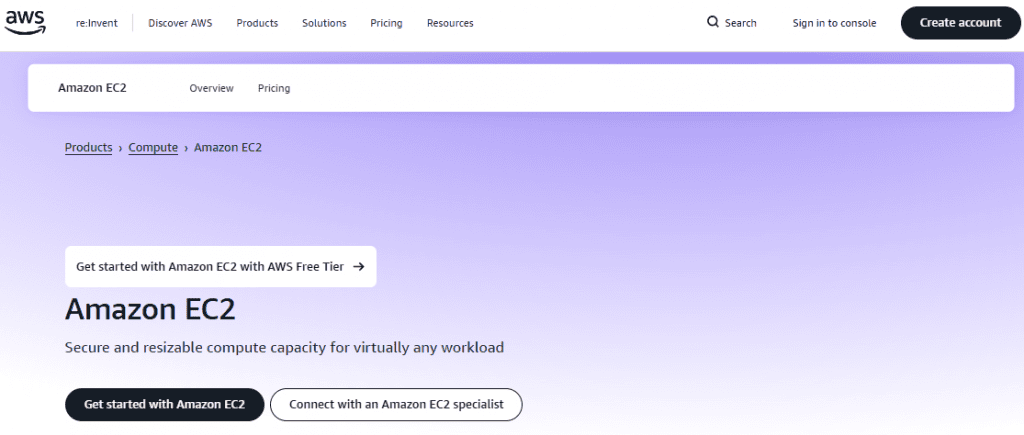Open the Resources menu
This screenshot has height=435, width=1024.
click(x=450, y=23)
